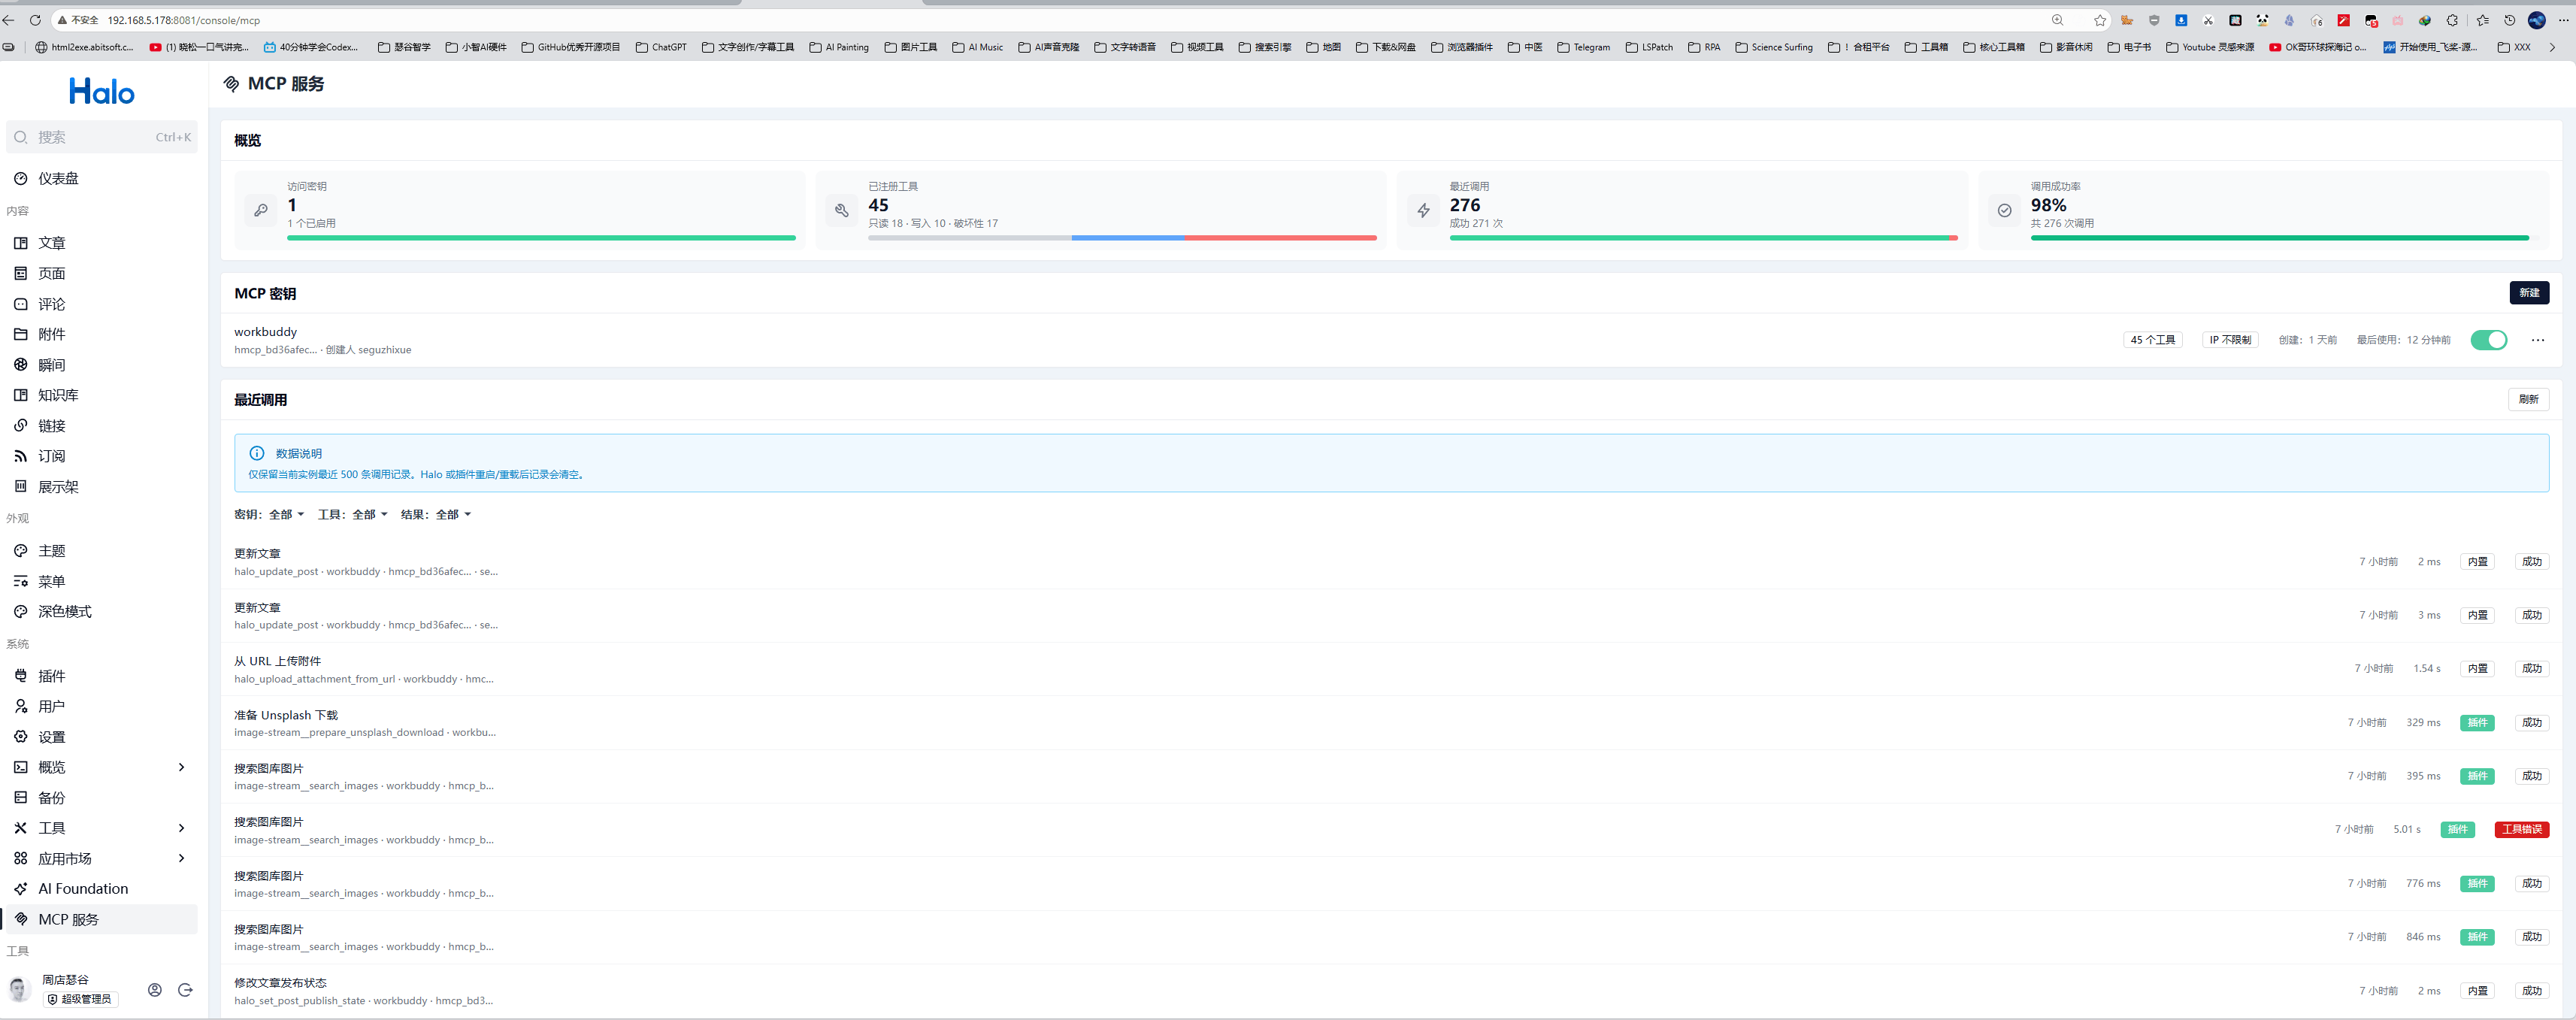Bookmark this page with the star icon
2576x1020 pixels.
coord(2100,20)
